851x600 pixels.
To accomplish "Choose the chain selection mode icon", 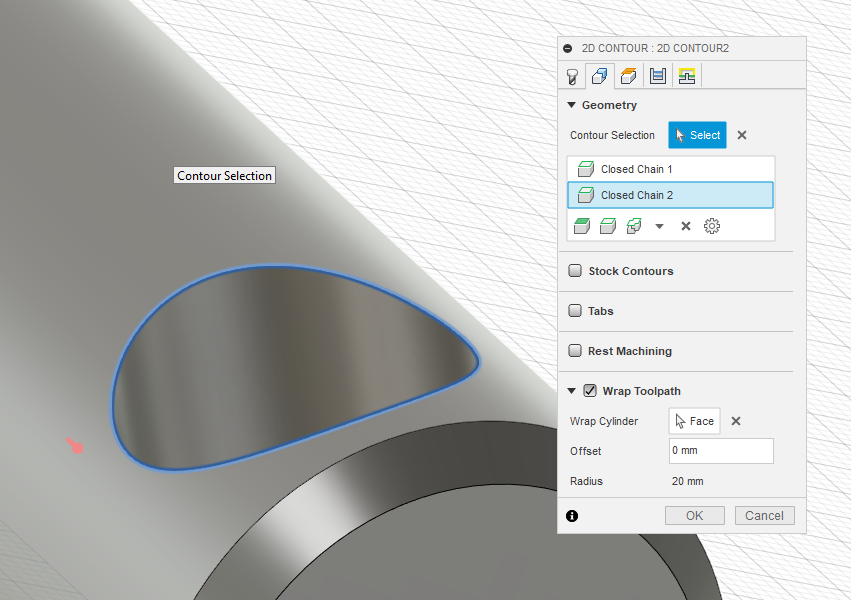I will pyautogui.click(x=607, y=226).
